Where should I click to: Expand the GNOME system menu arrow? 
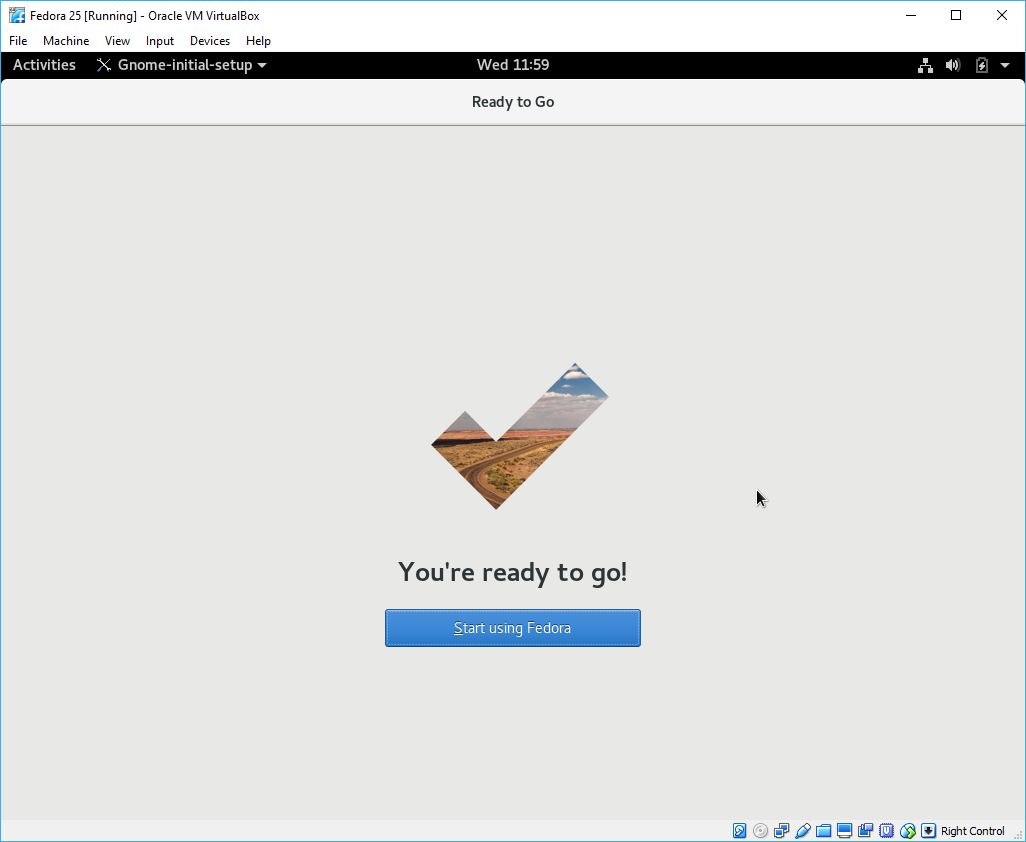tap(1005, 65)
